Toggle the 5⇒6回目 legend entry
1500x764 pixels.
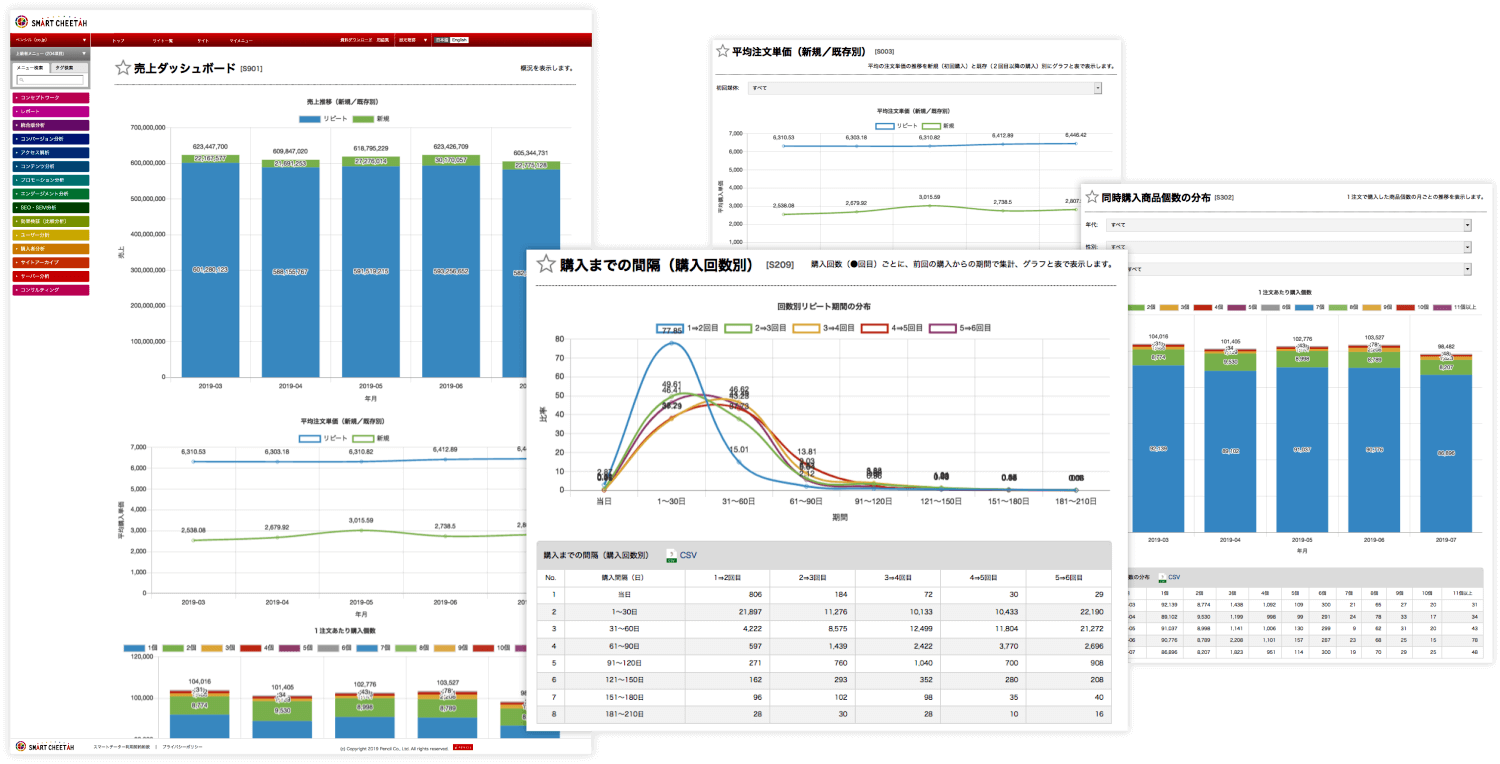coord(958,327)
